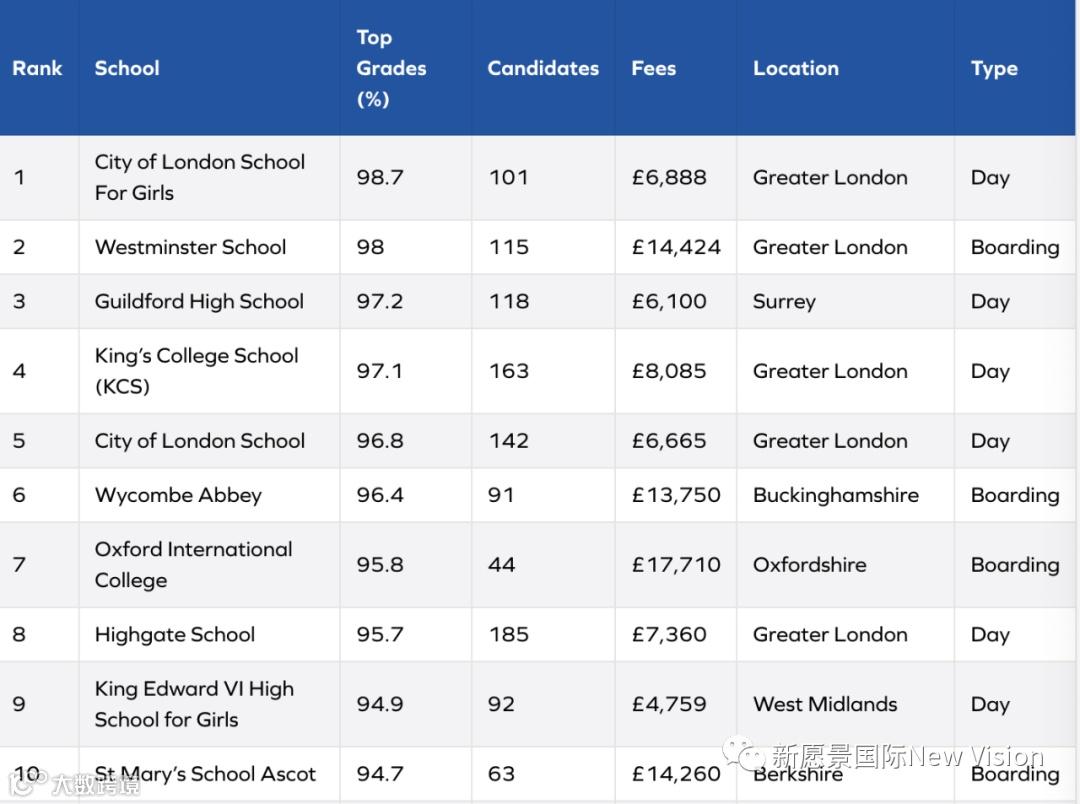1080x804 pixels.
Task: Select the West Midlands location cell
Action: [x=825, y=704]
